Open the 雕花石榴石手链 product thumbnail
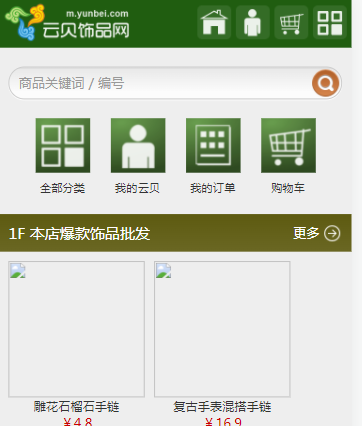362x426 pixels. (x=76, y=329)
